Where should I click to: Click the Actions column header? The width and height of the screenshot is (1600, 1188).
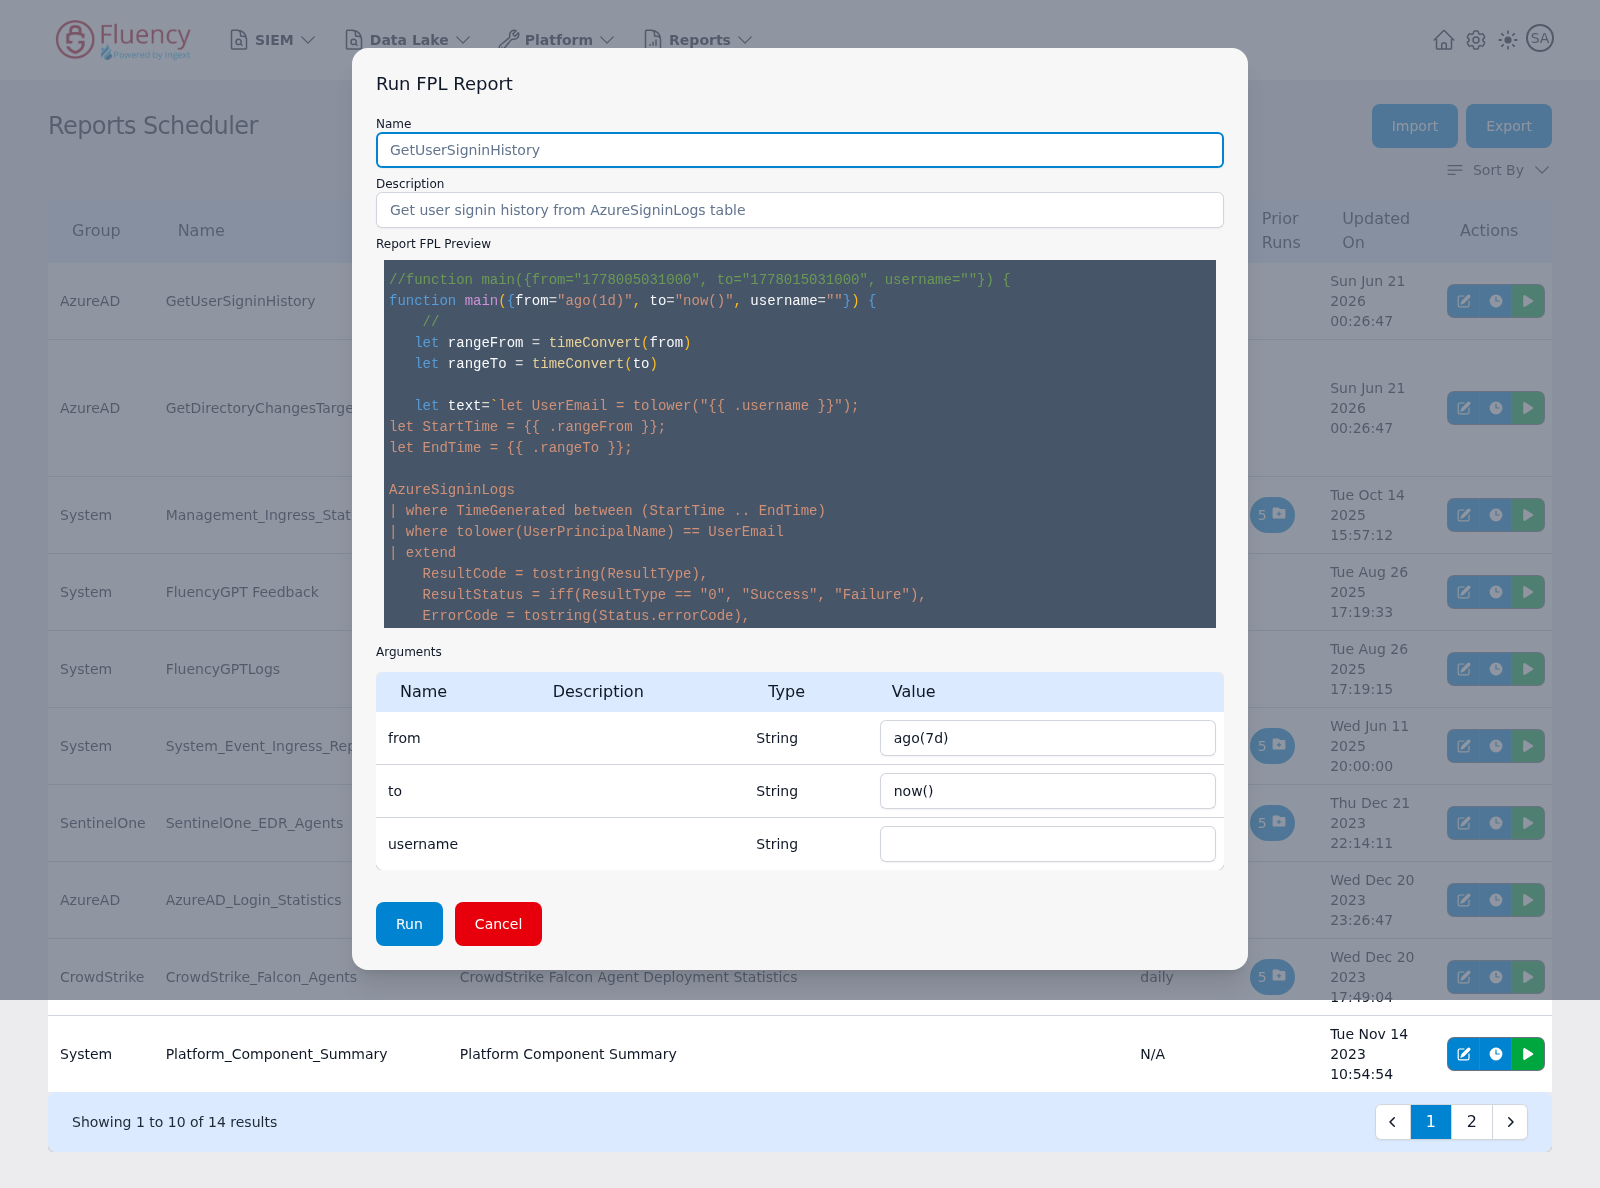tap(1488, 230)
